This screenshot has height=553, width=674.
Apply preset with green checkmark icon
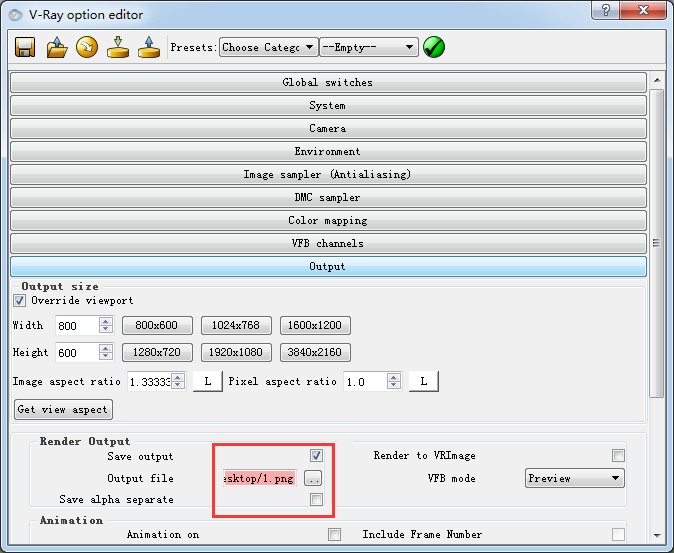tap(434, 47)
